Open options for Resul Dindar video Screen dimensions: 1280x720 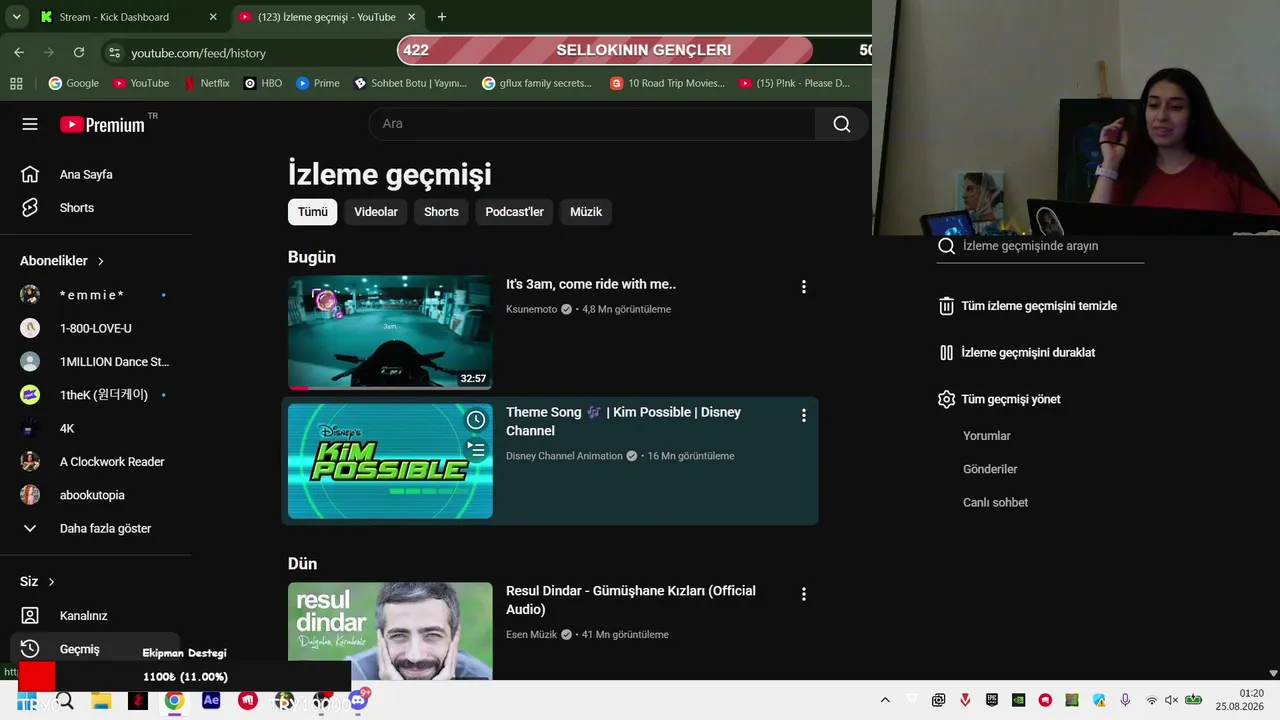pyautogui.click(x=803, y=594)
